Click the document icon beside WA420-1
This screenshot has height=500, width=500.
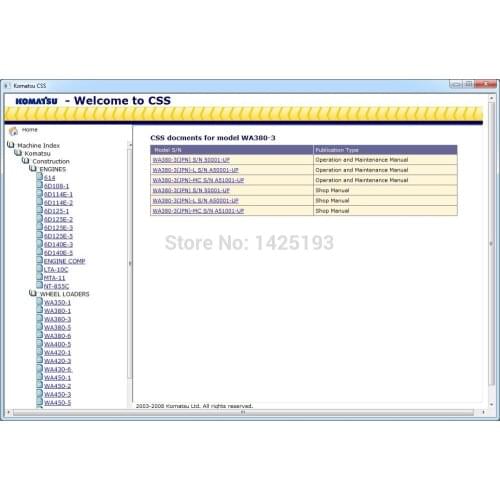[x=40, y=352]
